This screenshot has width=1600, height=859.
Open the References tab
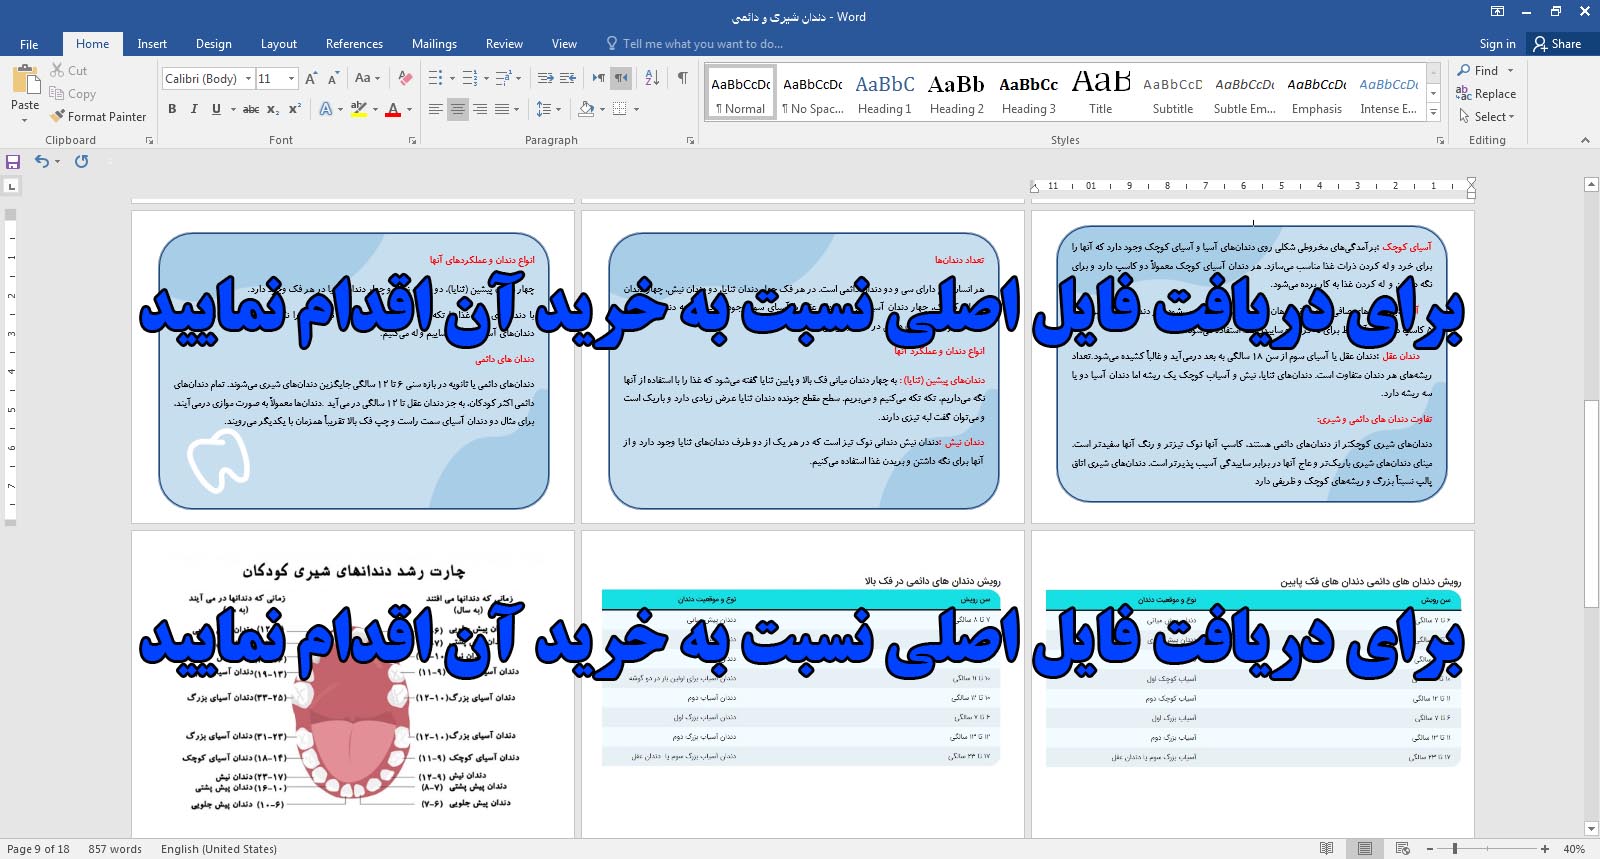(354, 44)
